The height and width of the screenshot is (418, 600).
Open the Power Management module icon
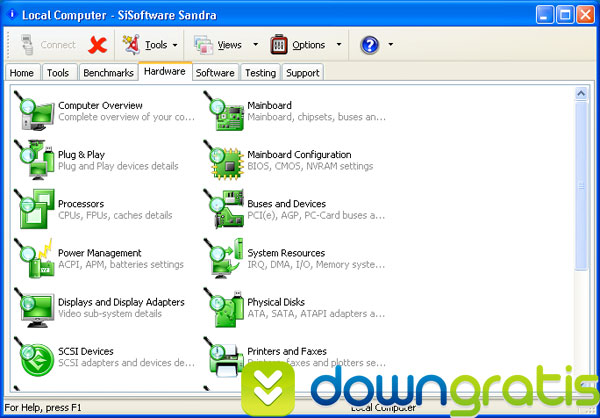(x=34, y=259)
